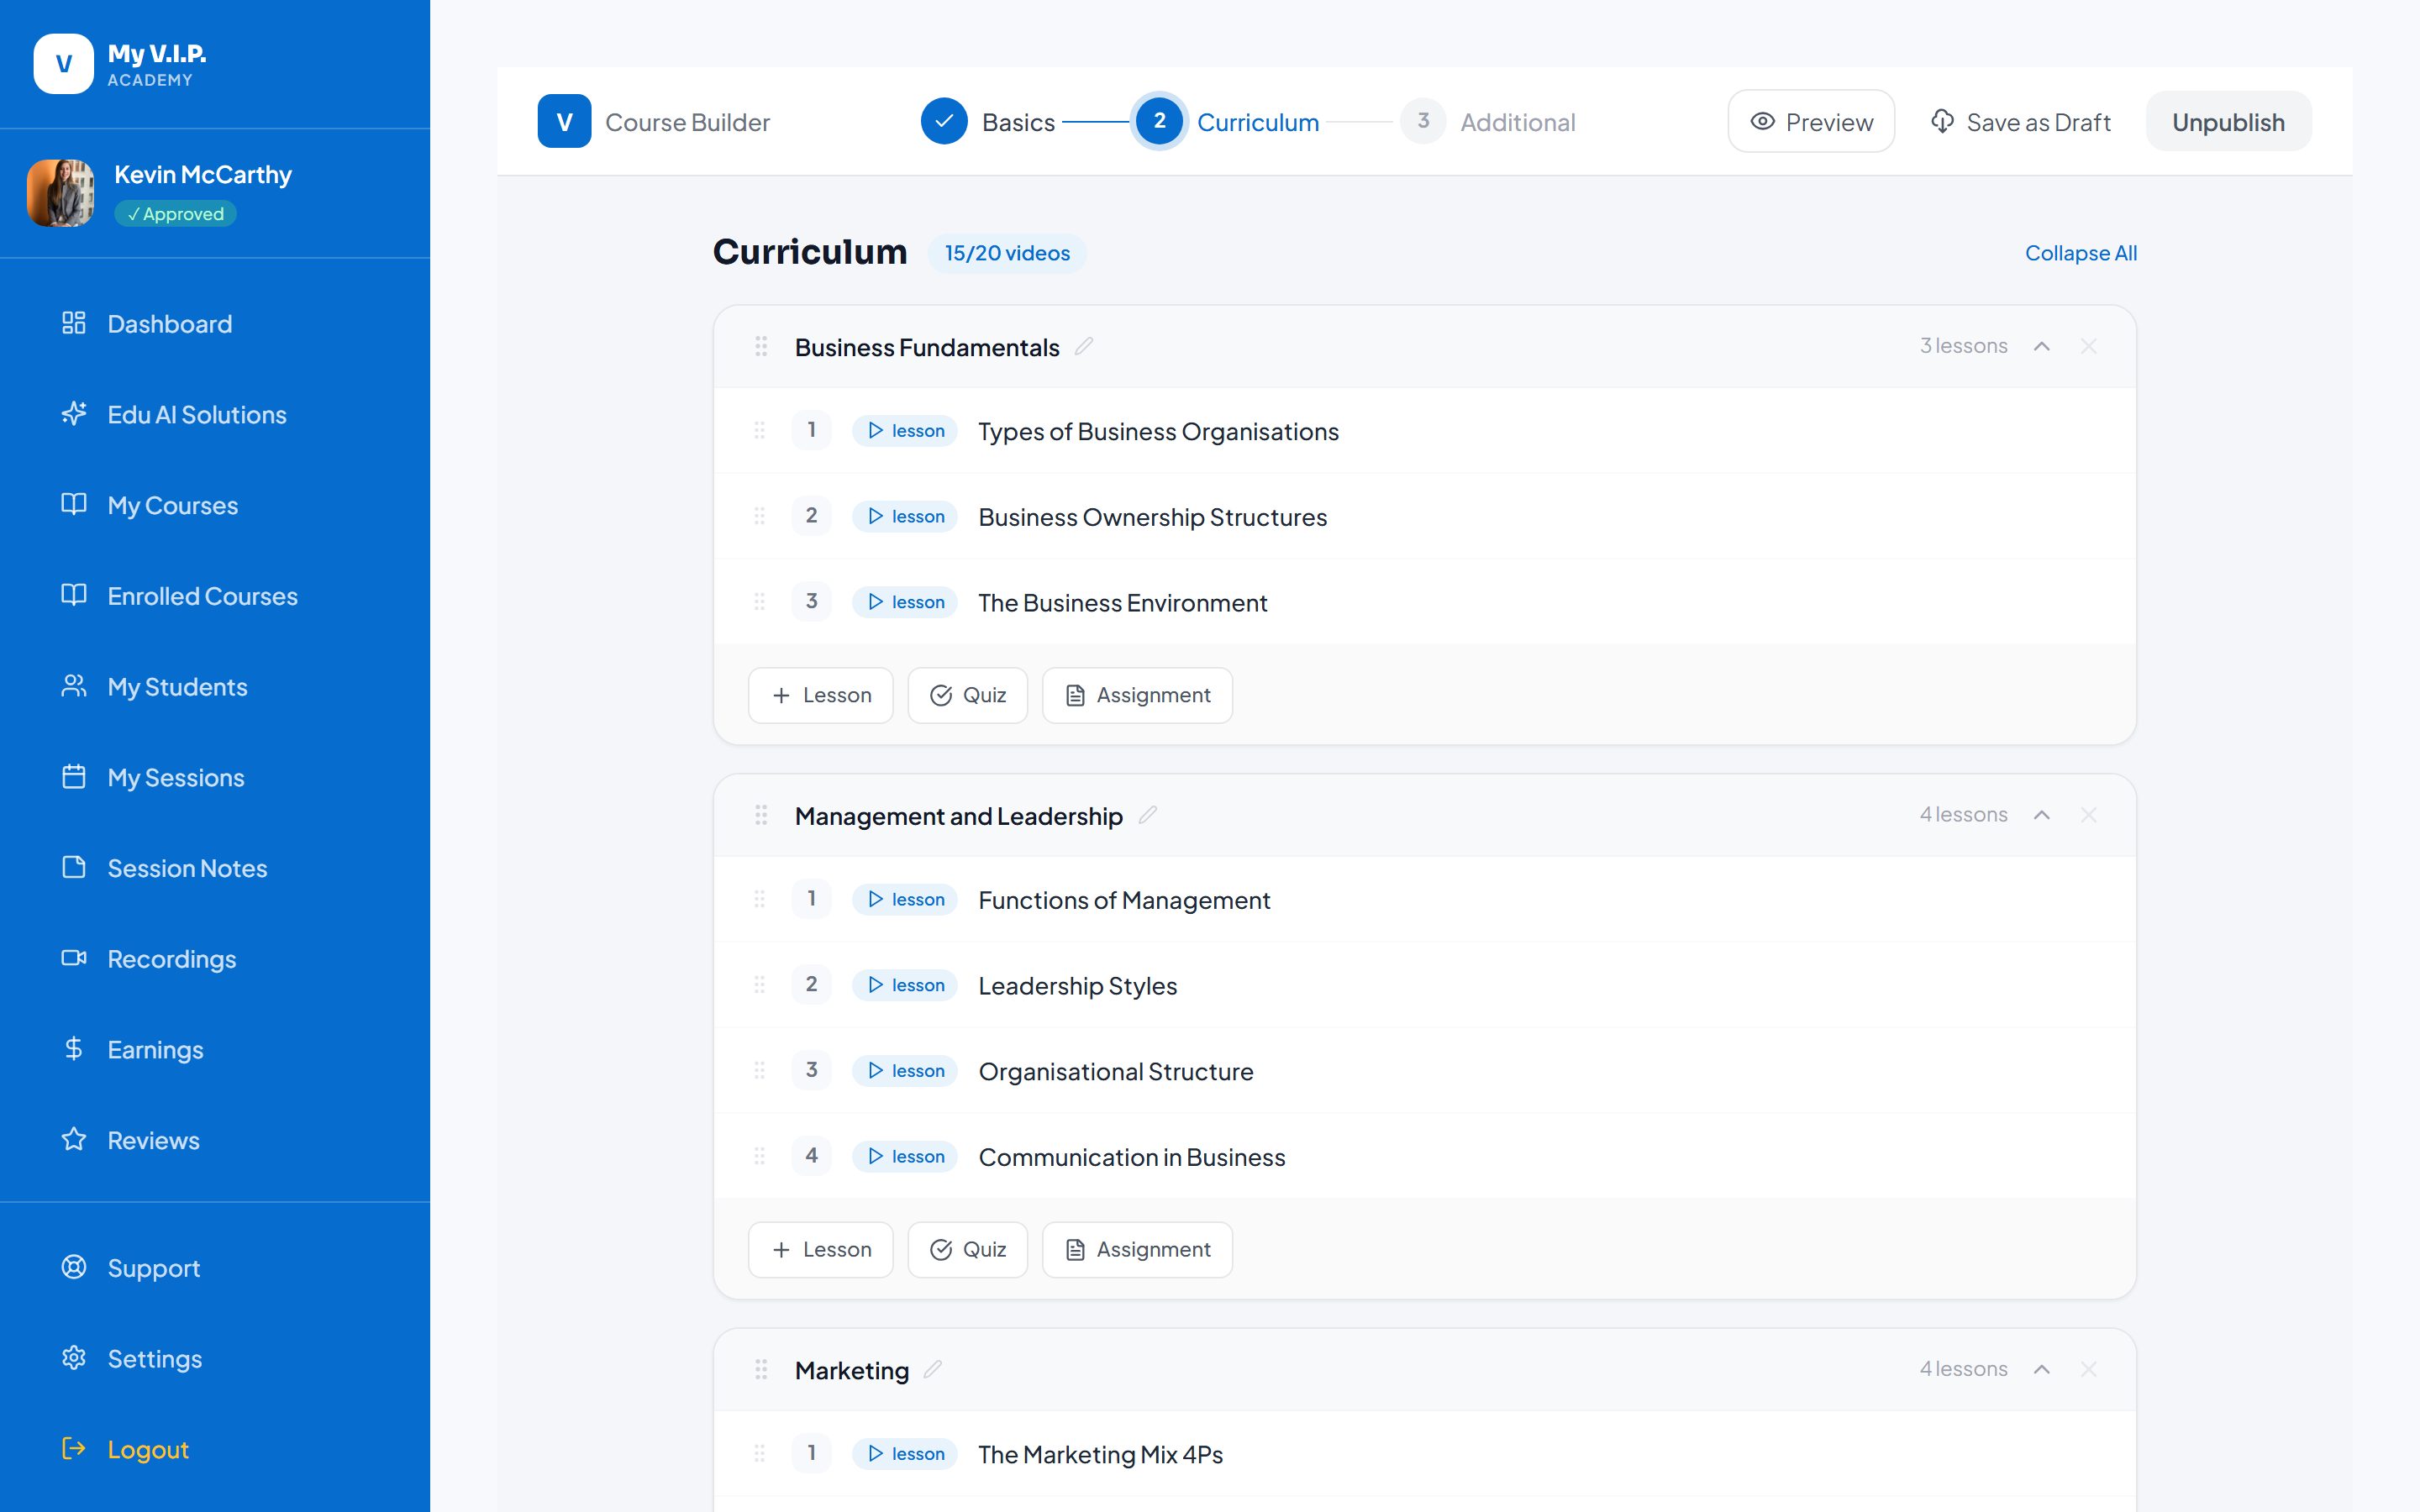Add an Assignment to Management and Leadership
This screenshot has width=2420, height=1512.
pos(1137,1249)
